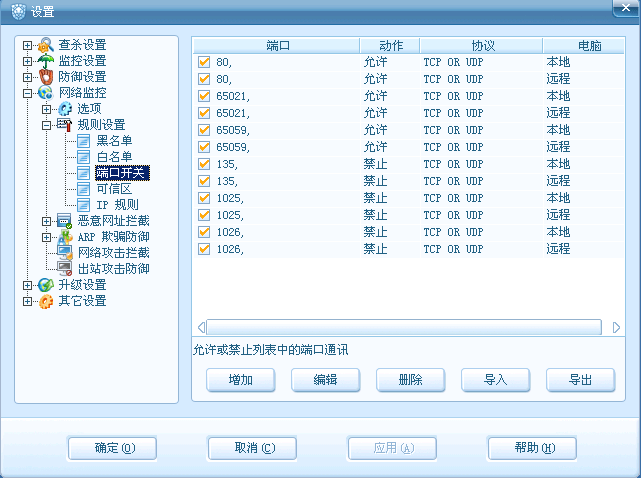The width and height of the screenshot is (641, 478).
Task: Click the green umbrella icon beside 监控设置
Action: pyautogui.click(x=46, y=61)
